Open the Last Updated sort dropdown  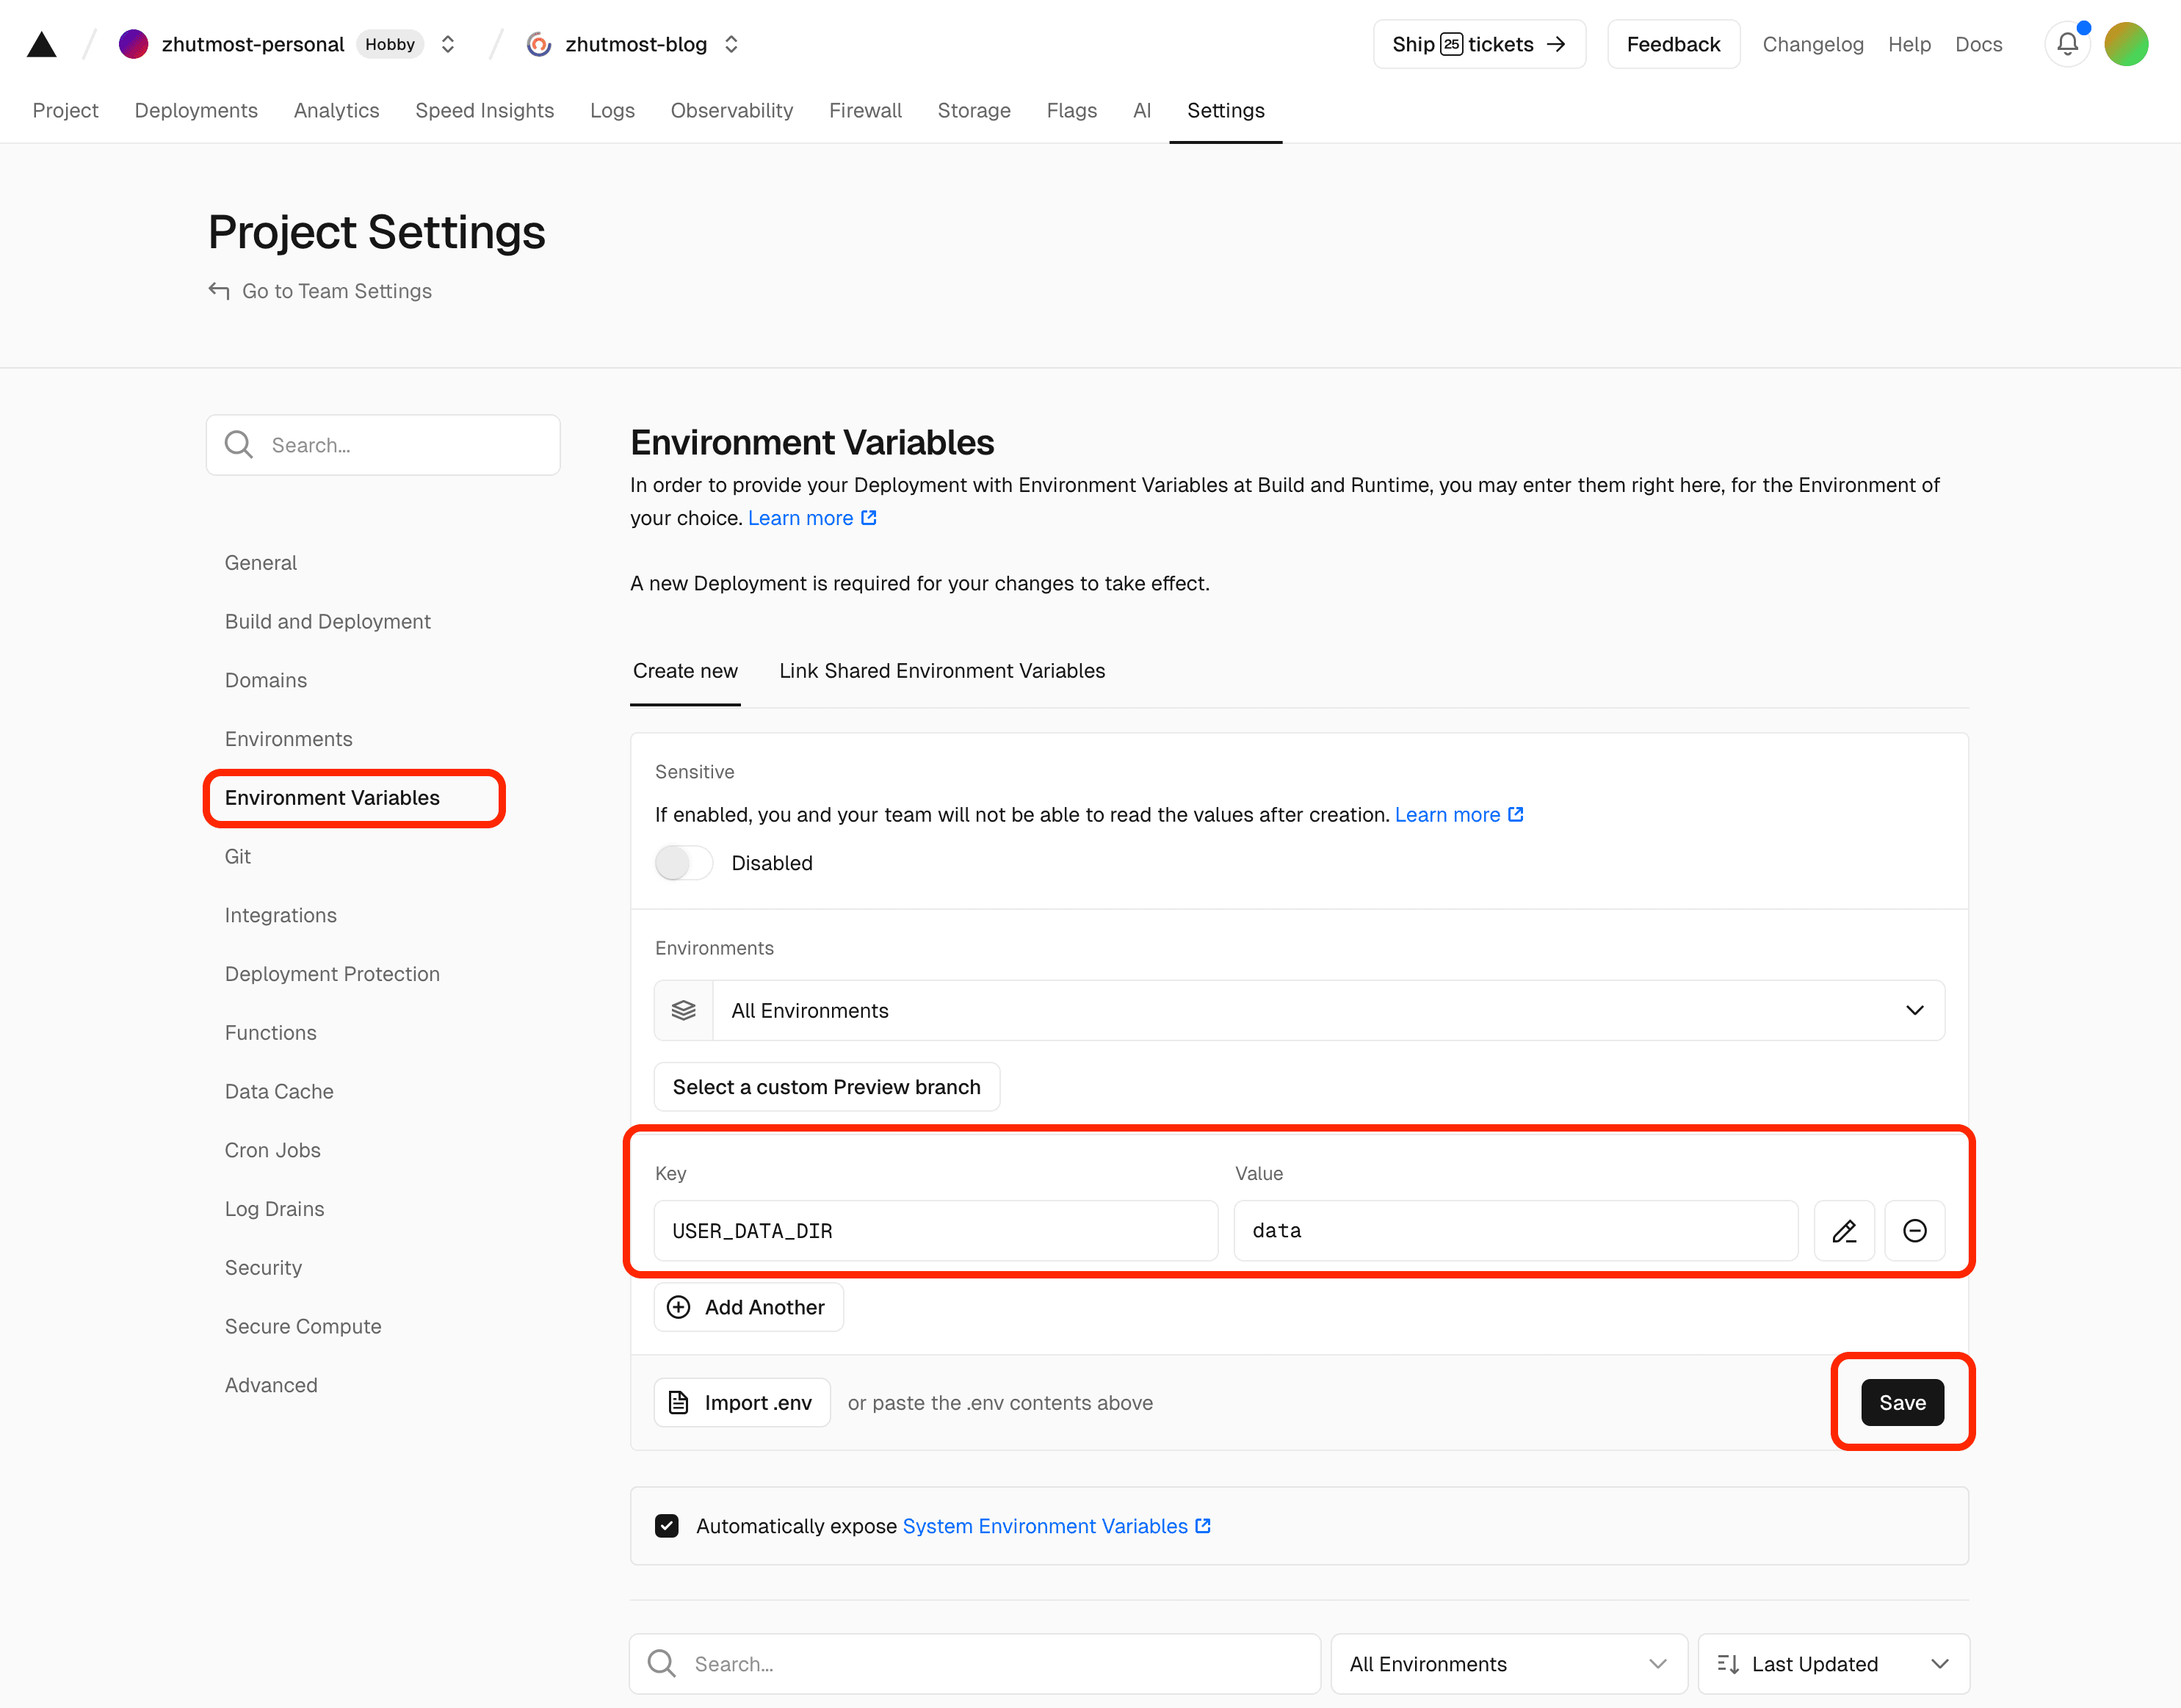pos(1833,1663)
